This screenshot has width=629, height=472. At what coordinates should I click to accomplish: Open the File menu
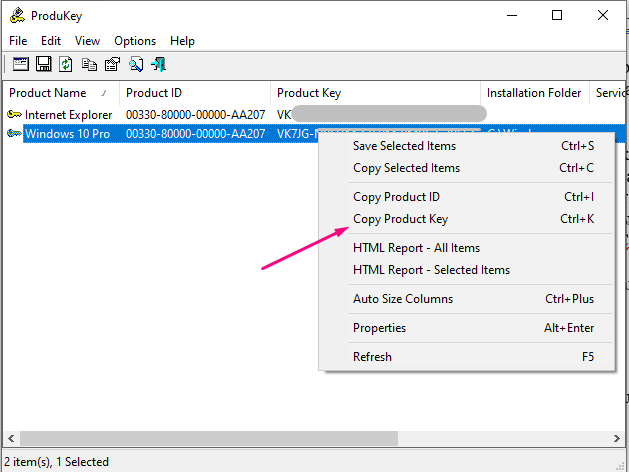(18, 41)
